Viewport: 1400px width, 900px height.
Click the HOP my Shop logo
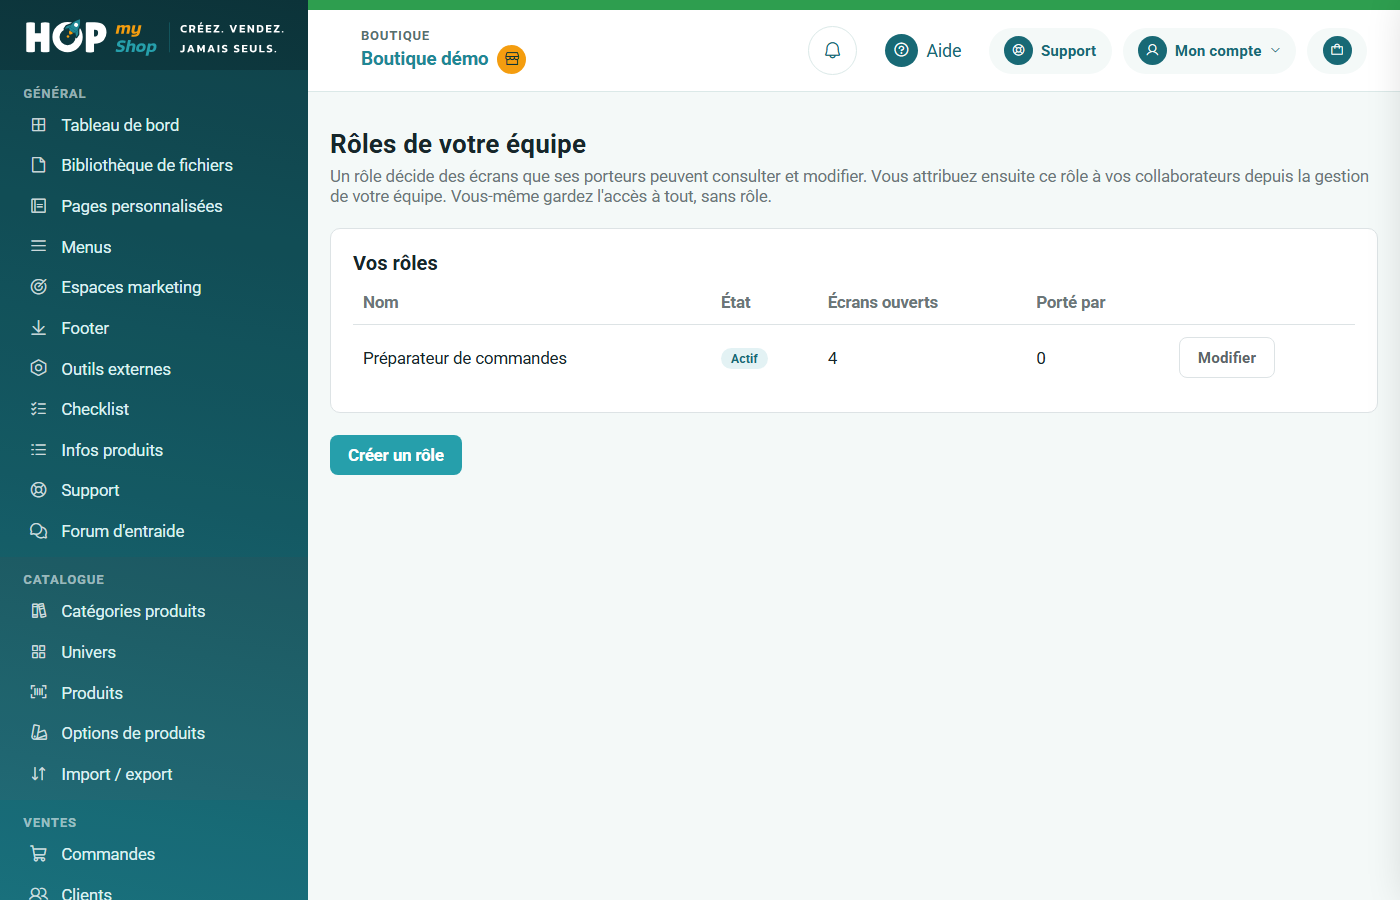coord(91,37)
